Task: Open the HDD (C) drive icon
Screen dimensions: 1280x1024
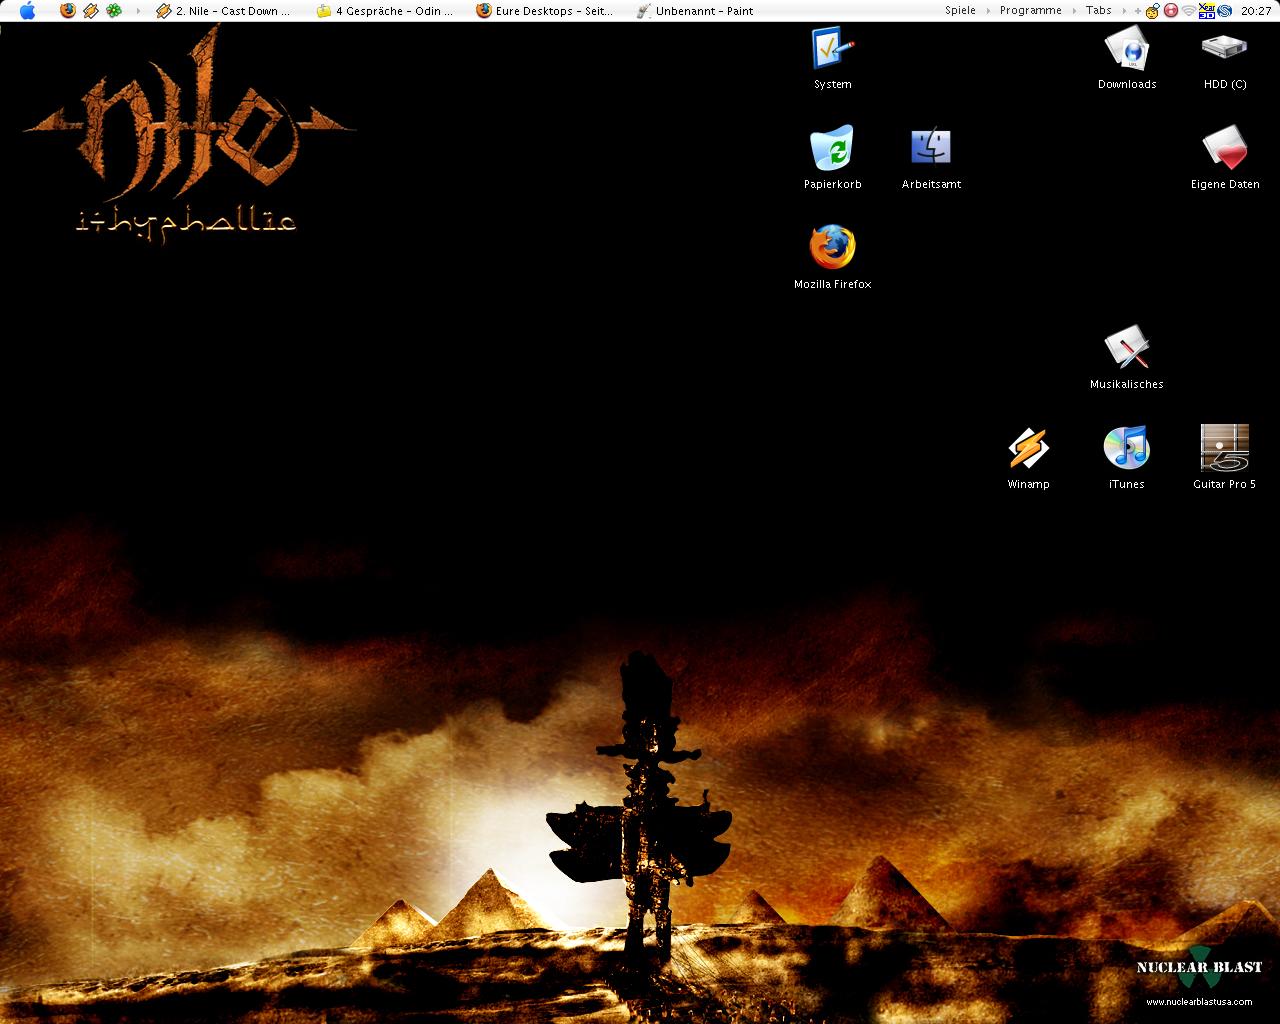Action: (1225, 48)
